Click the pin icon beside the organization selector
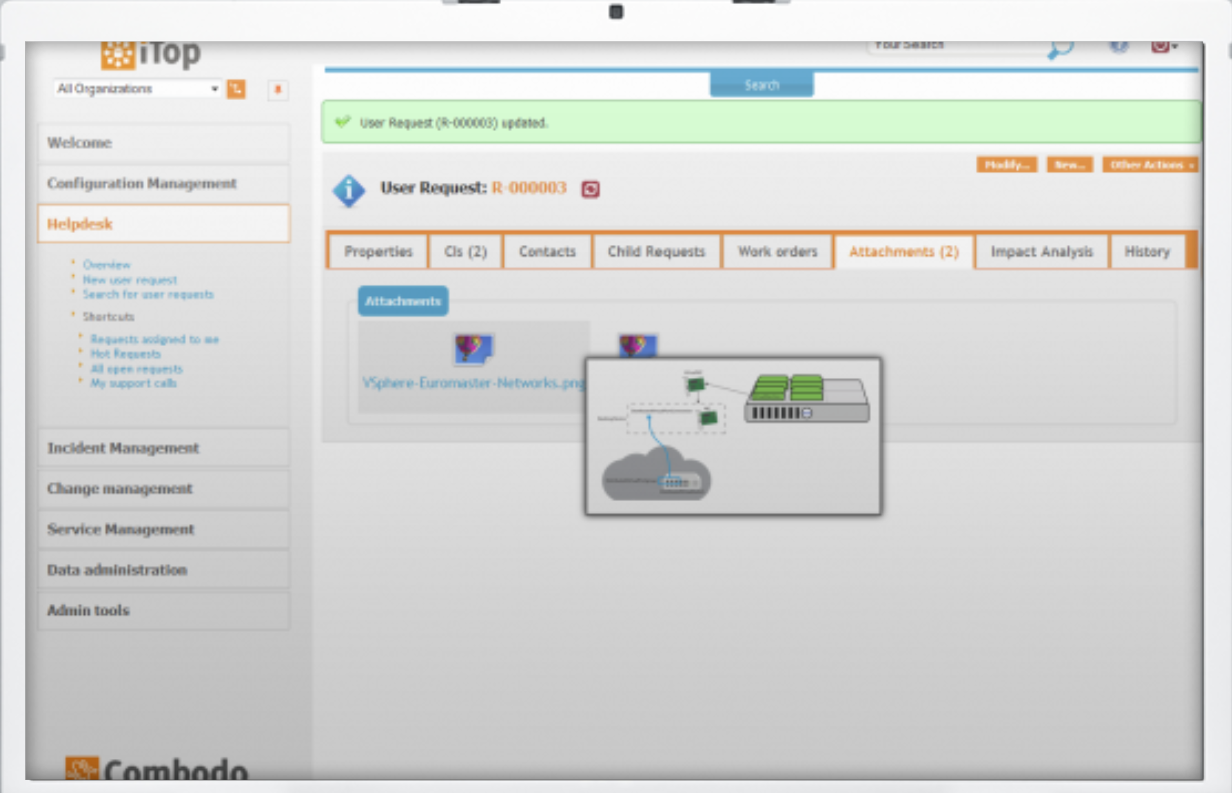This screenshot has height=793, width=1232. click(277, 90)
